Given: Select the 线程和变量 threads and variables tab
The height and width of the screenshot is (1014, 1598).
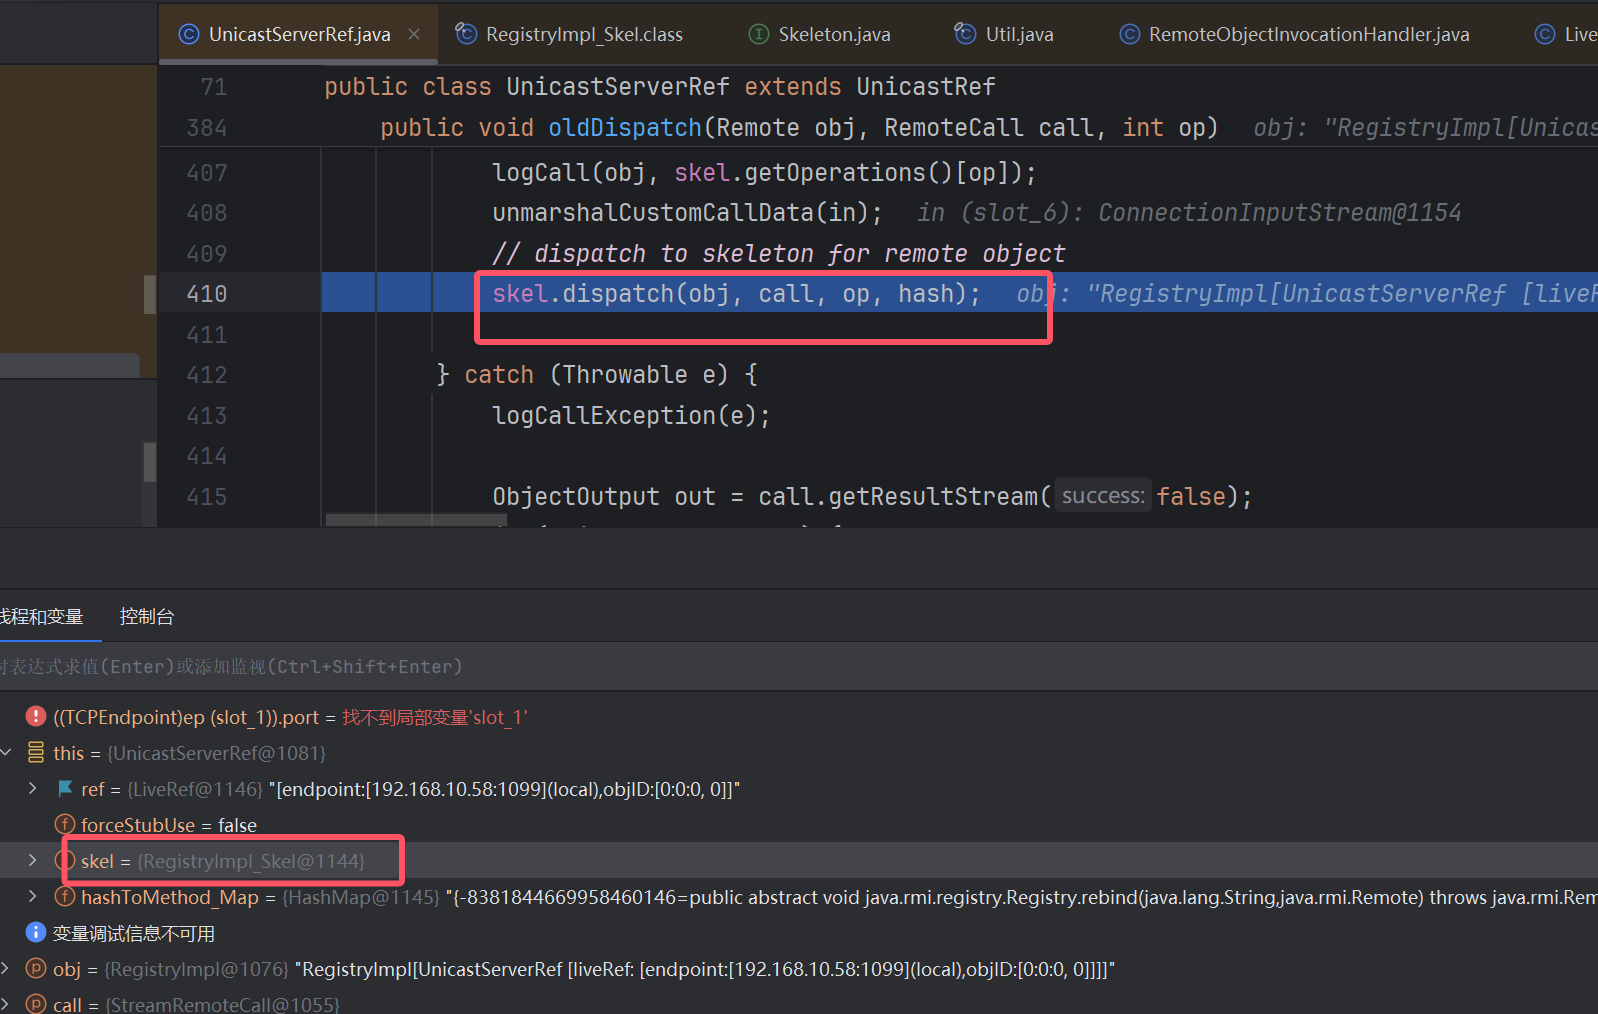Looking at the screenshot, I should [42, 617].
